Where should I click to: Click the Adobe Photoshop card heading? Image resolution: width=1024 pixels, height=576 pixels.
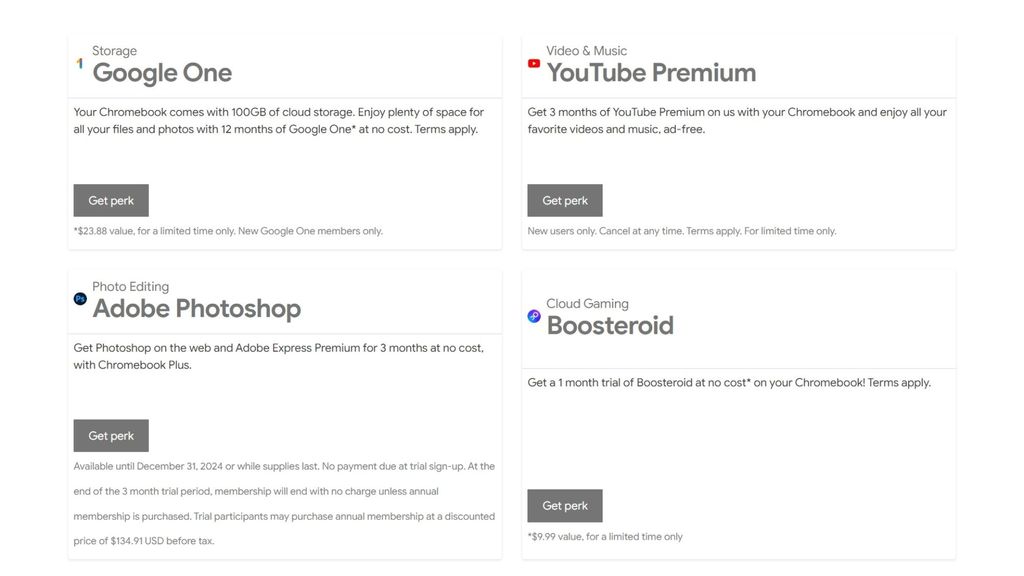coord(197,310)
